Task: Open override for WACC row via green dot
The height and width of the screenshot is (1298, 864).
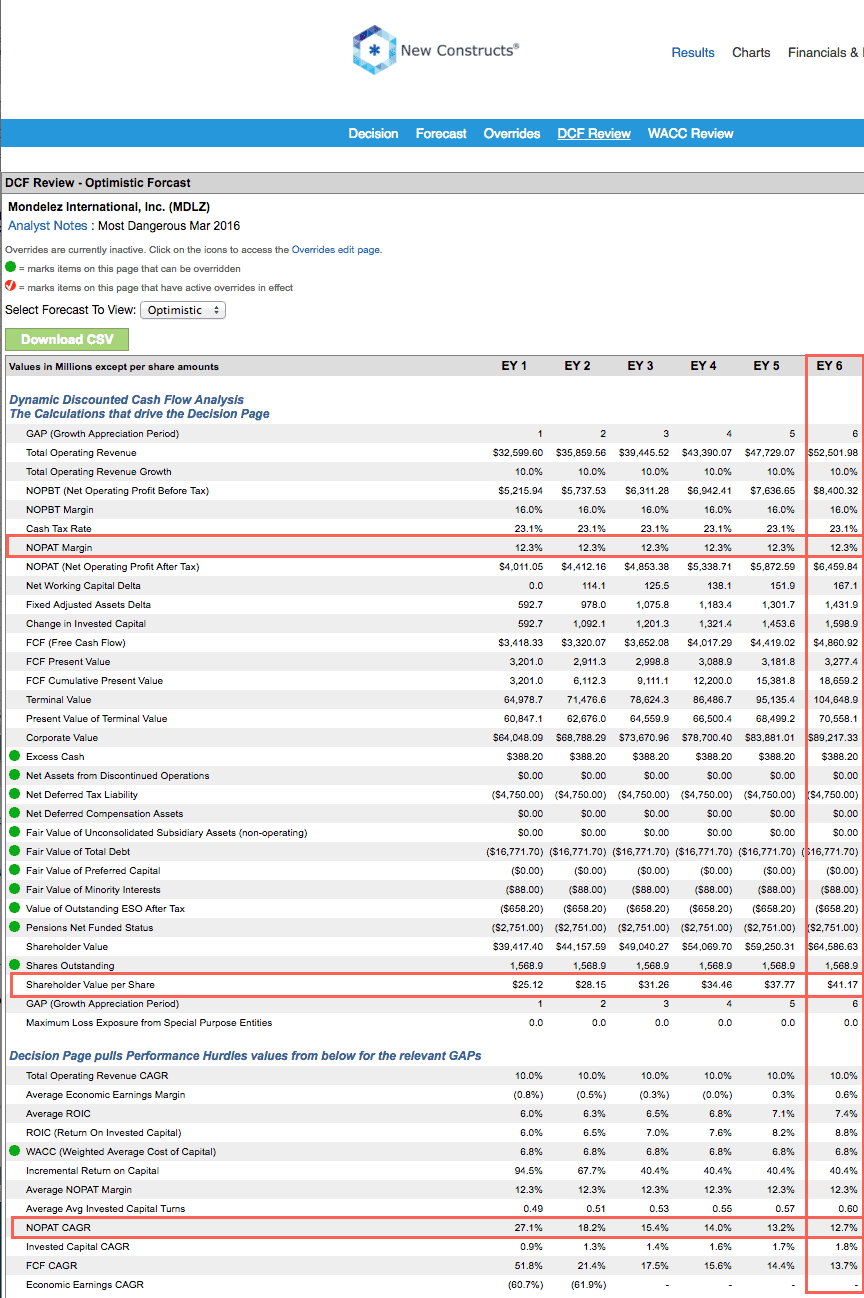Action: (x=14, y=1151)
